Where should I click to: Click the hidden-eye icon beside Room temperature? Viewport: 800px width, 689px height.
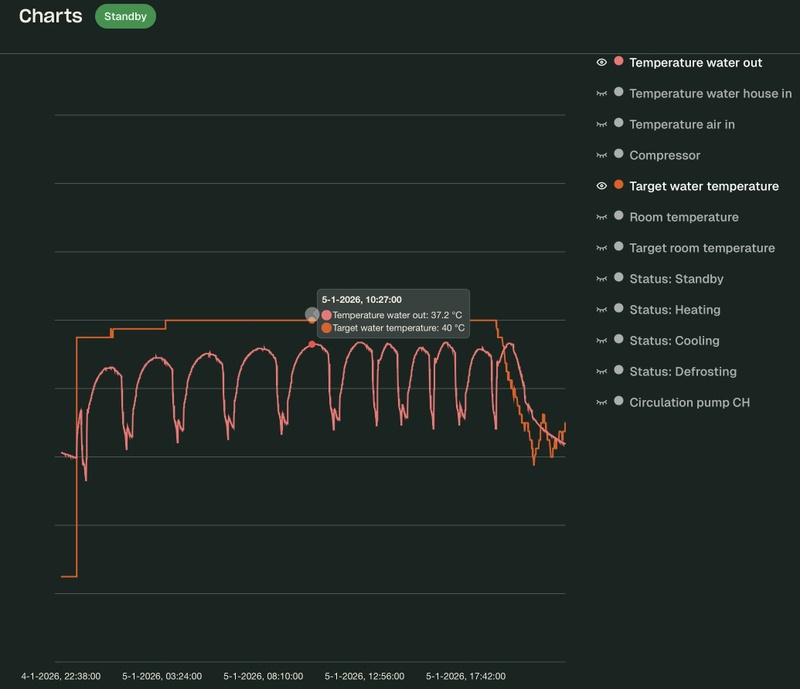[x=602, y=217]
